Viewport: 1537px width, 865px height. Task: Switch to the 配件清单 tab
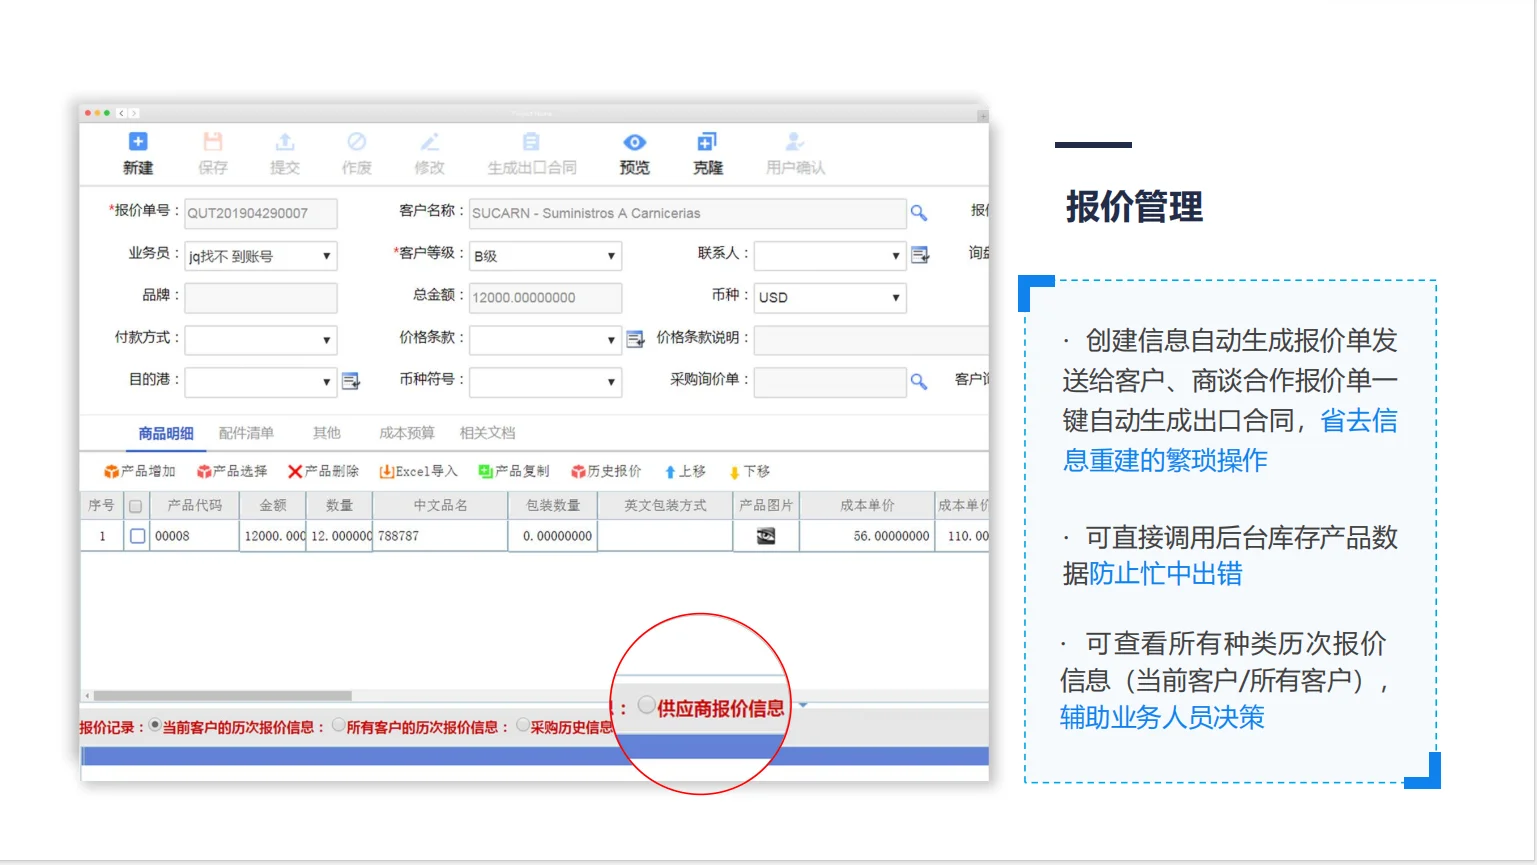[246, 432]
